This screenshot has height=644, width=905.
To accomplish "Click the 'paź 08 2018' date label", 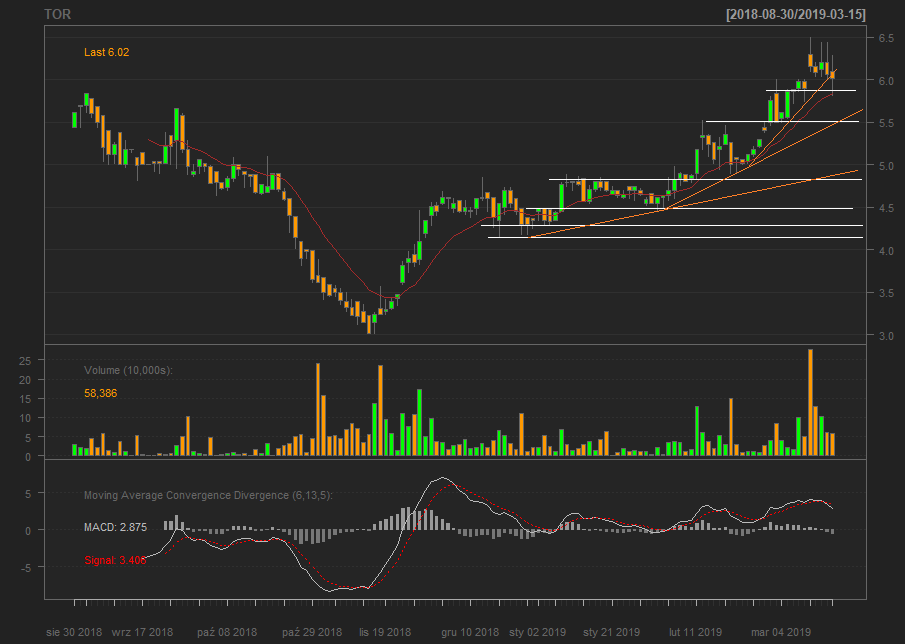I will click(227, 632).
